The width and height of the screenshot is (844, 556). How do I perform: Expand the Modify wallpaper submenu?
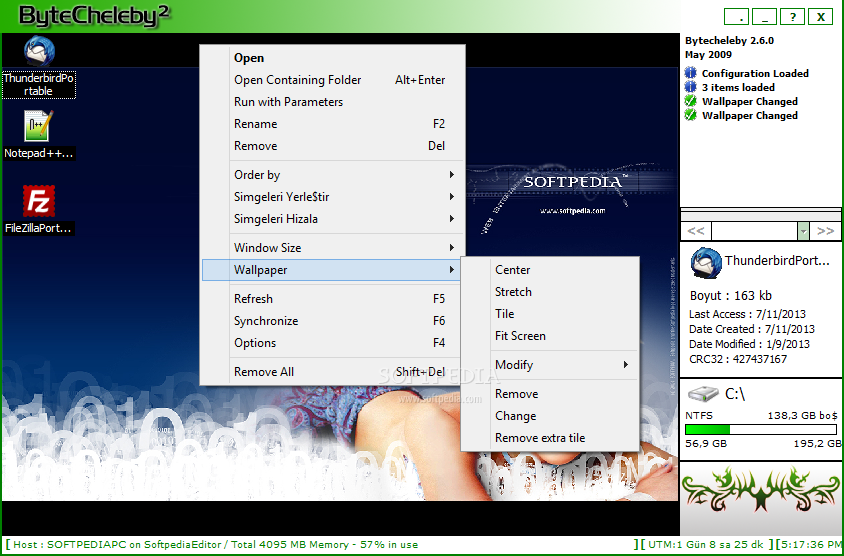tap(550, 365)
